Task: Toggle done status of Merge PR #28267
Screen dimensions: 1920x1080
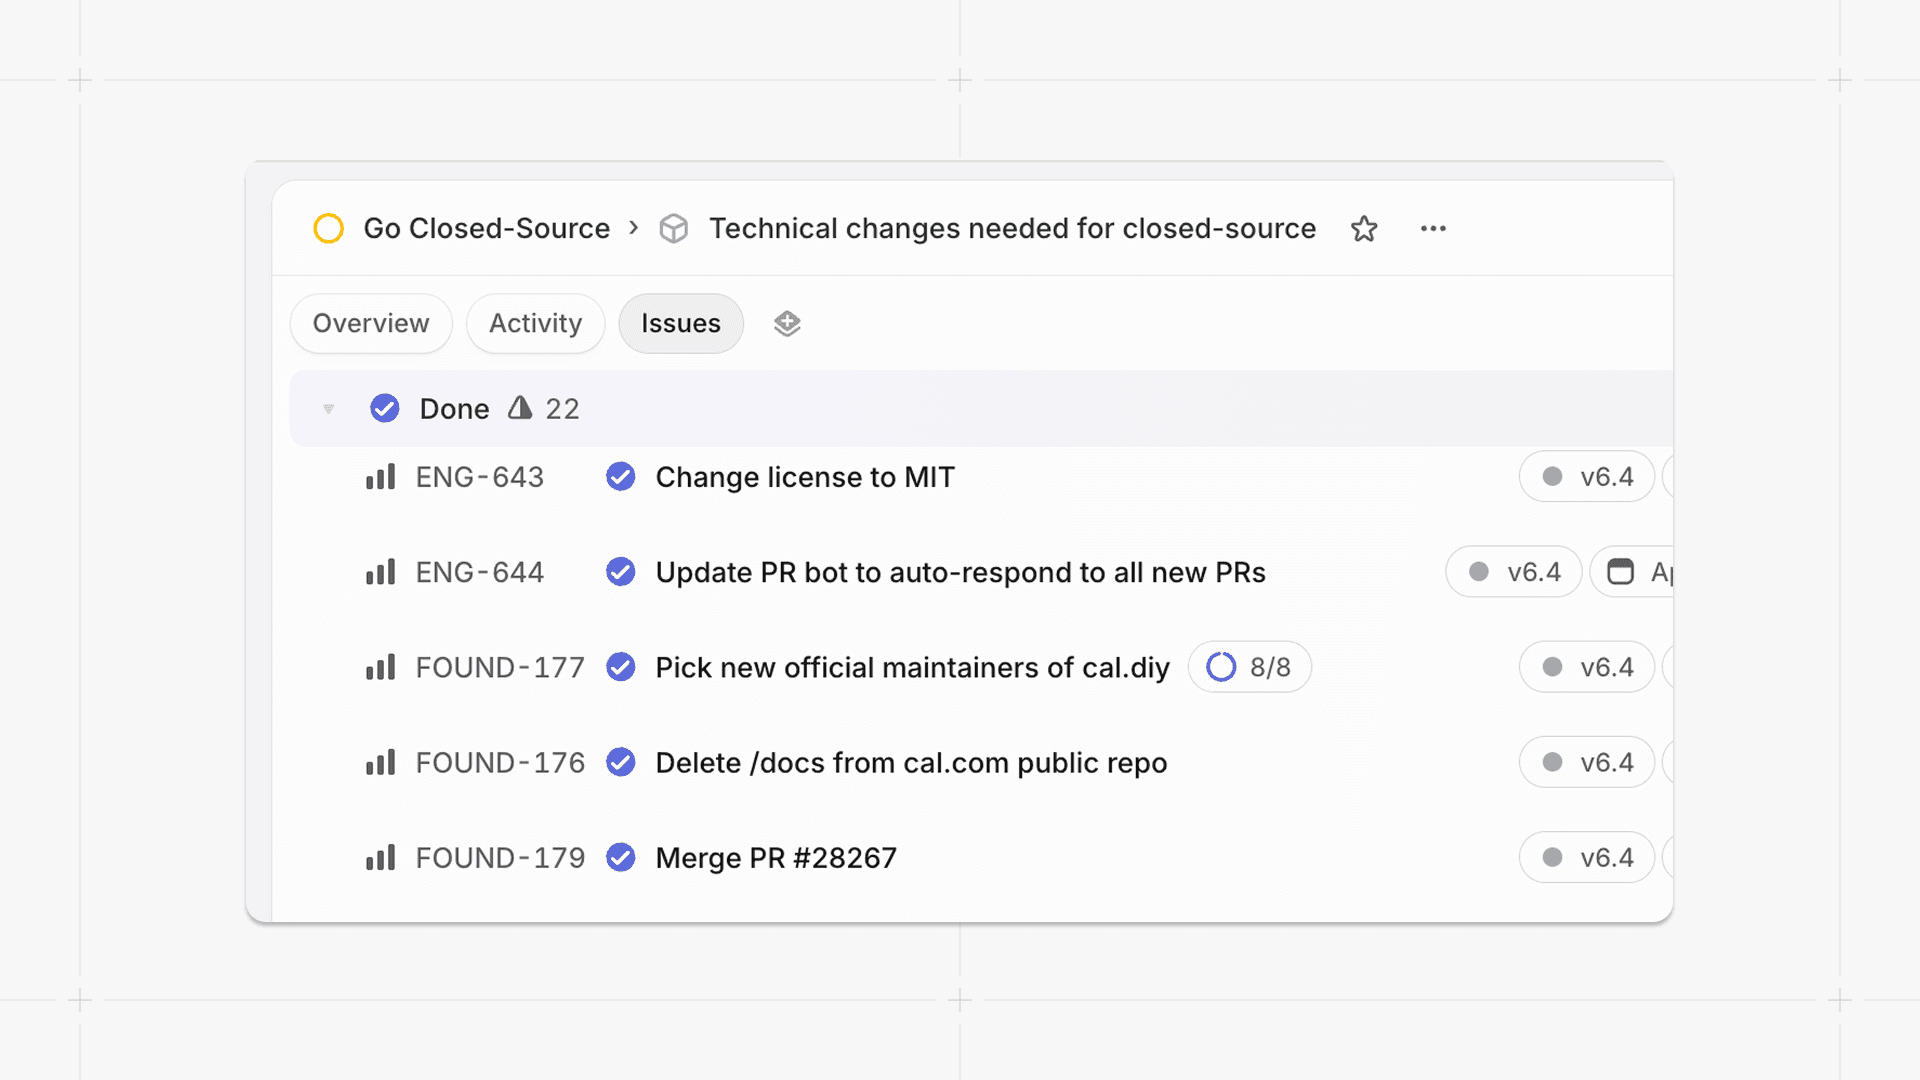Action: click(621, 858)
